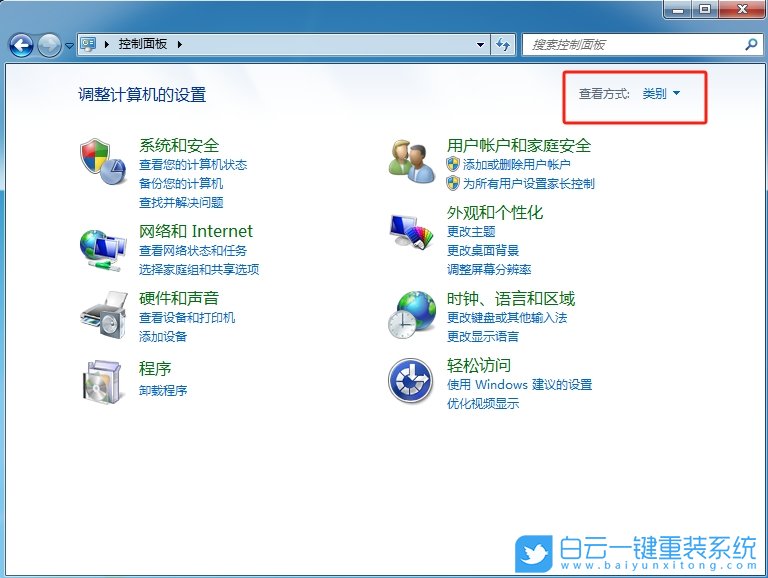Click the refresh icon beside address bar
768x578 pixels.
tap(503, 45)
